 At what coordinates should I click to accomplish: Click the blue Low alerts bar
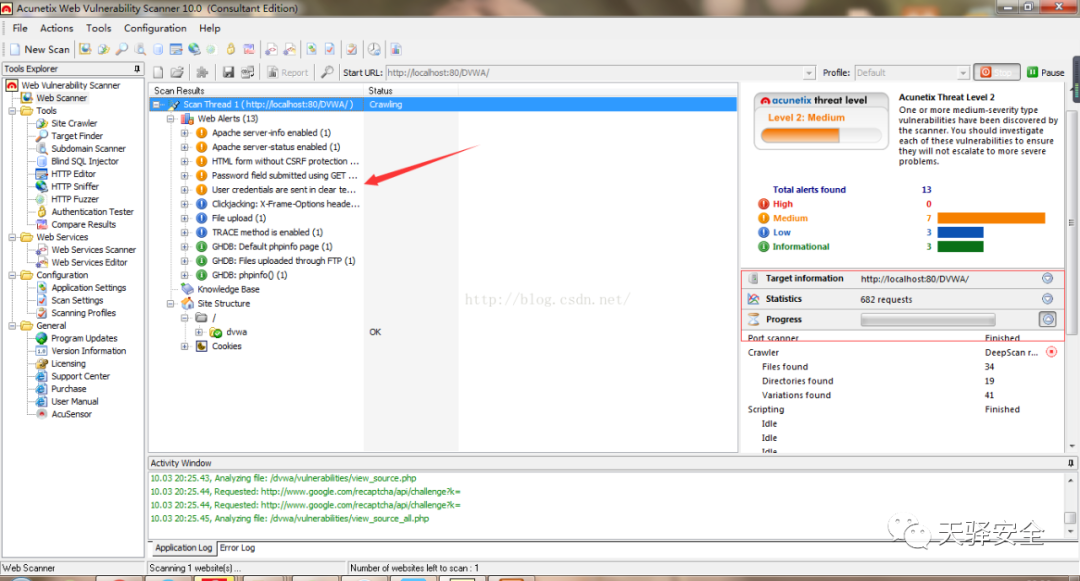(x=960, y=233)
